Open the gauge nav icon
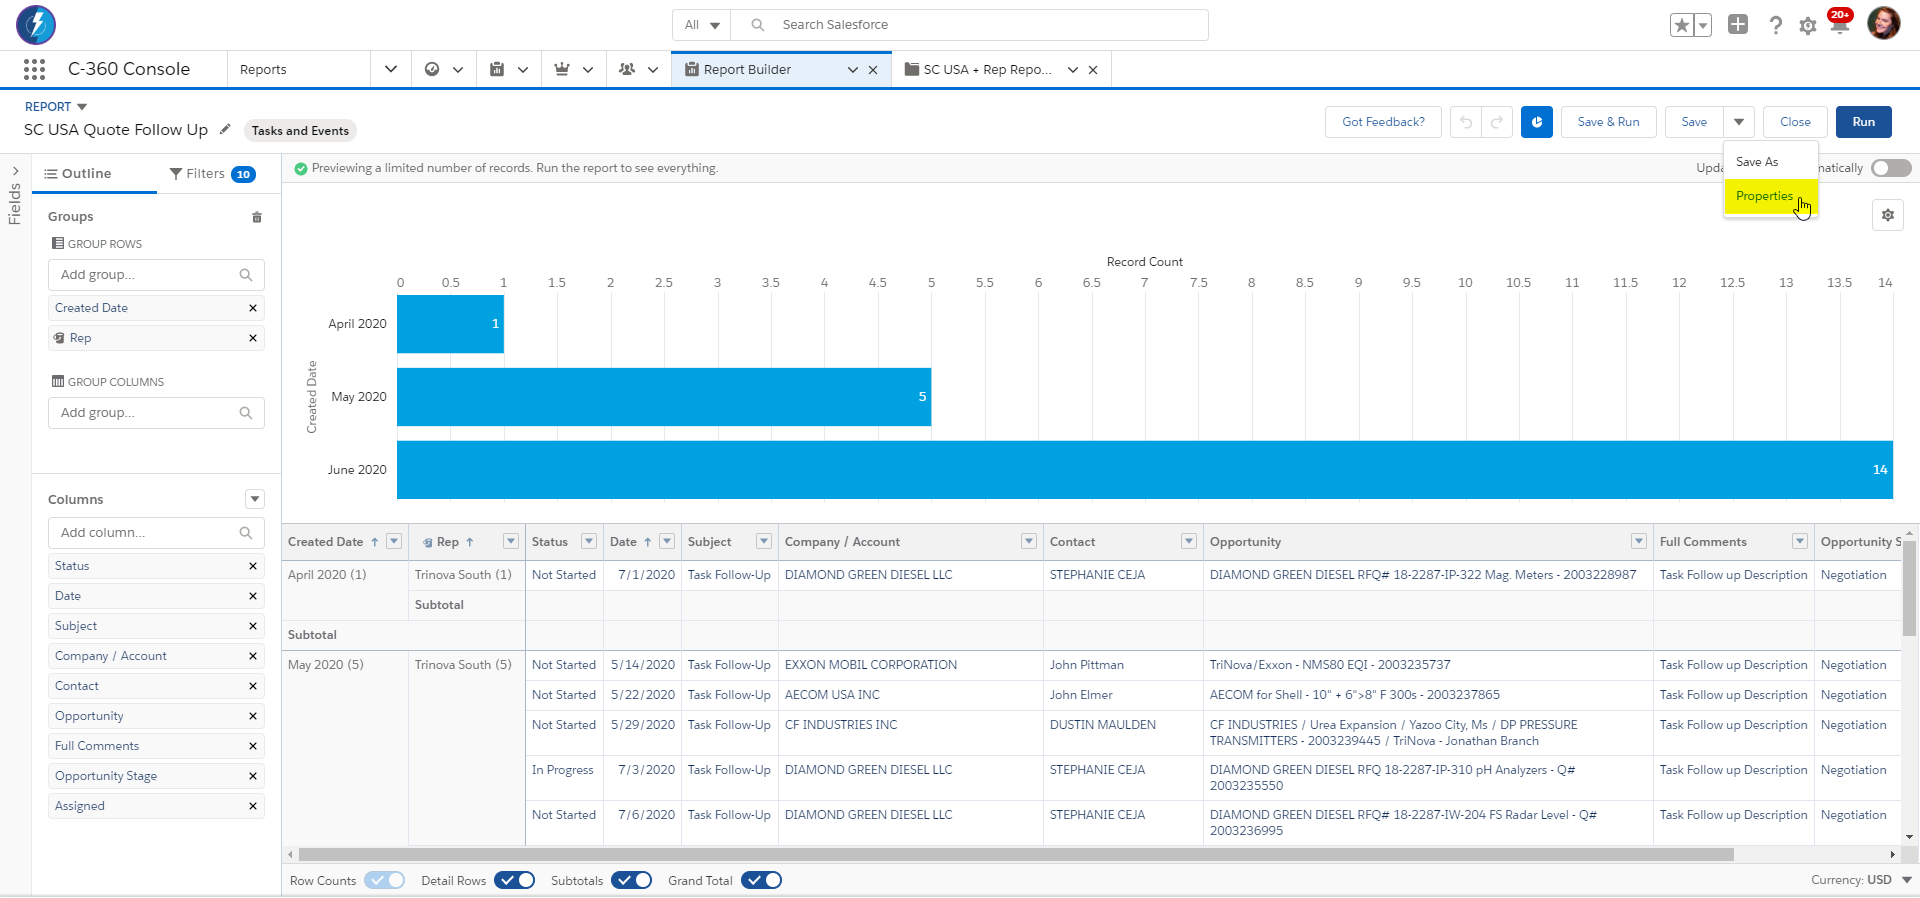1920x898 pixels. coord(432,69)
